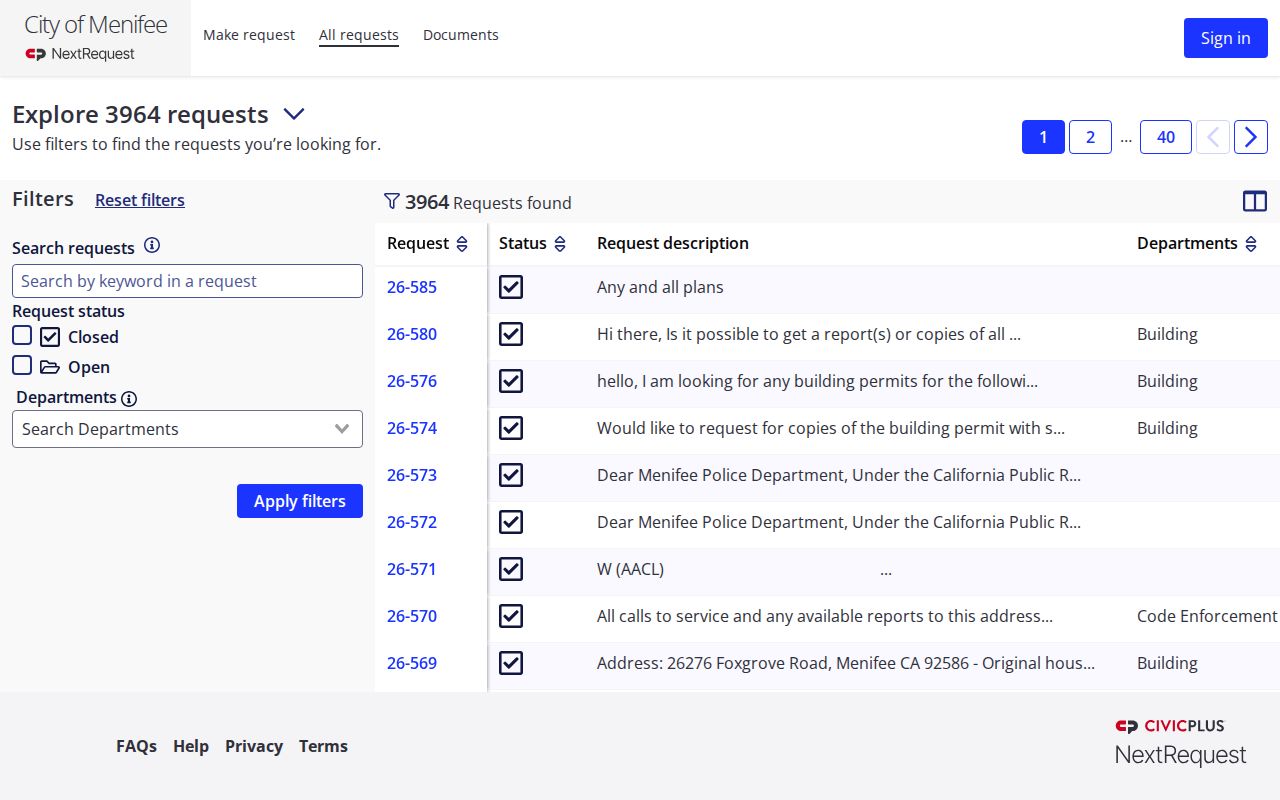Open request 26-572
Image resolution: width=1280 pixels, height=800 pixels.
coord(412,522)
